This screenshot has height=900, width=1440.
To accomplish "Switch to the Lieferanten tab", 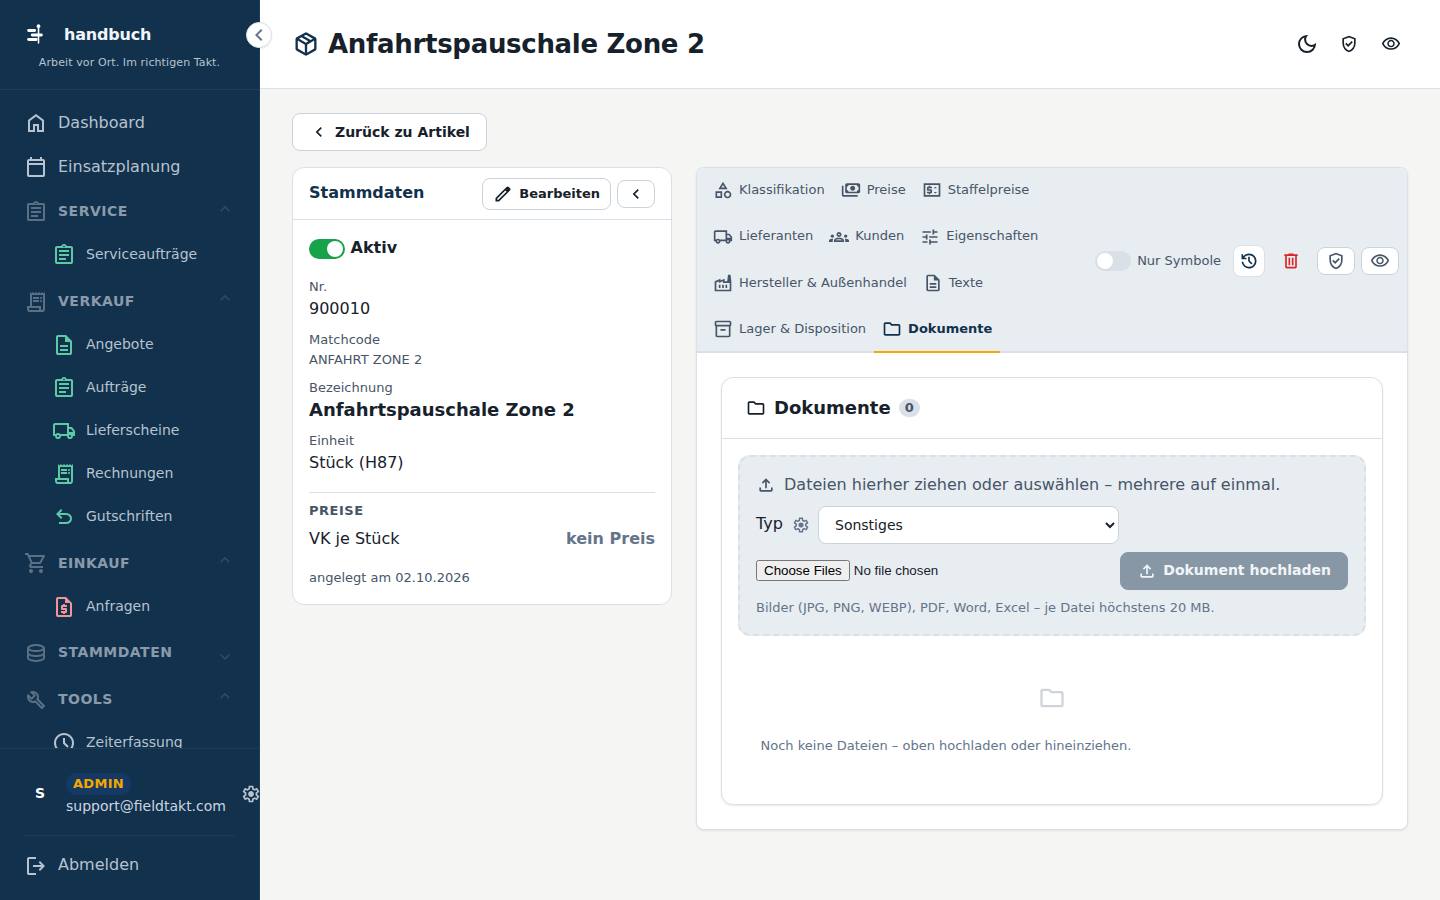I will pos(763,236).
